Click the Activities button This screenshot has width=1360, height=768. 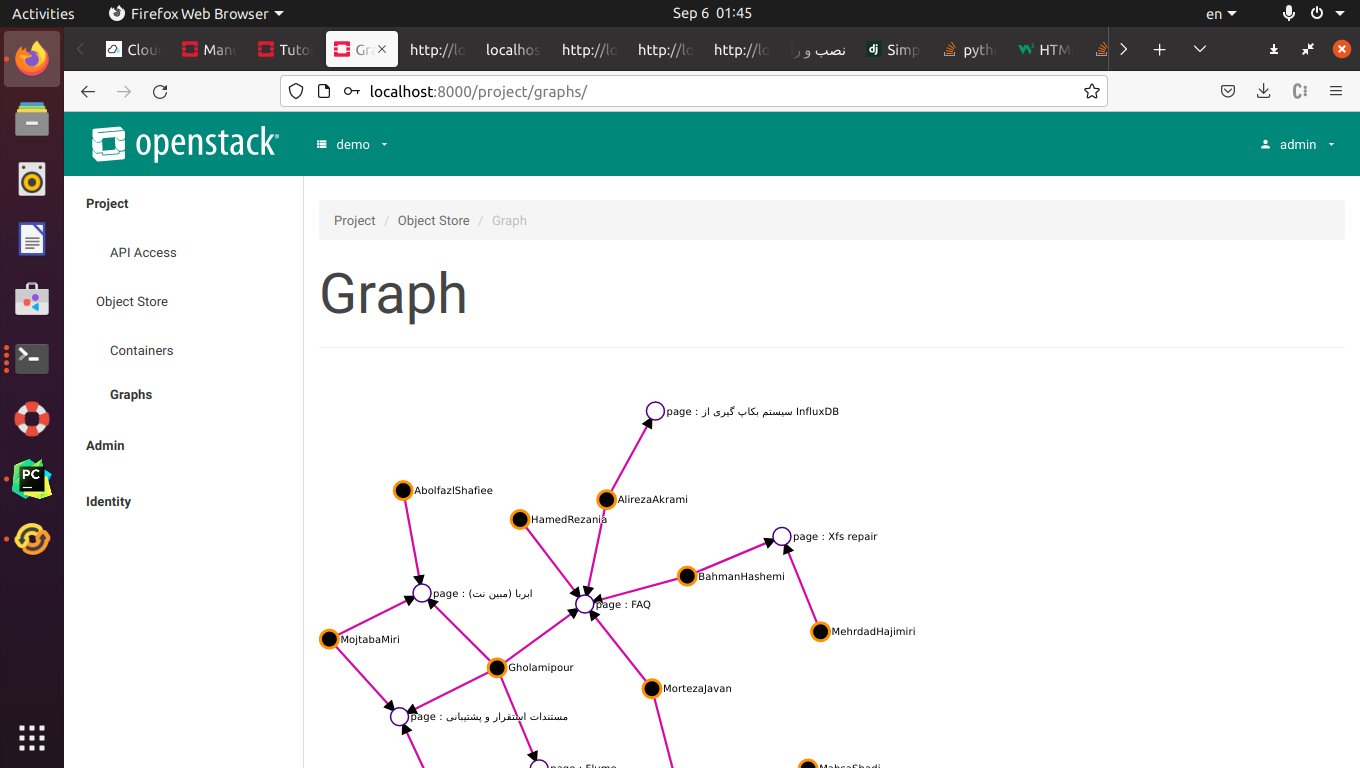tap(43, 13)
